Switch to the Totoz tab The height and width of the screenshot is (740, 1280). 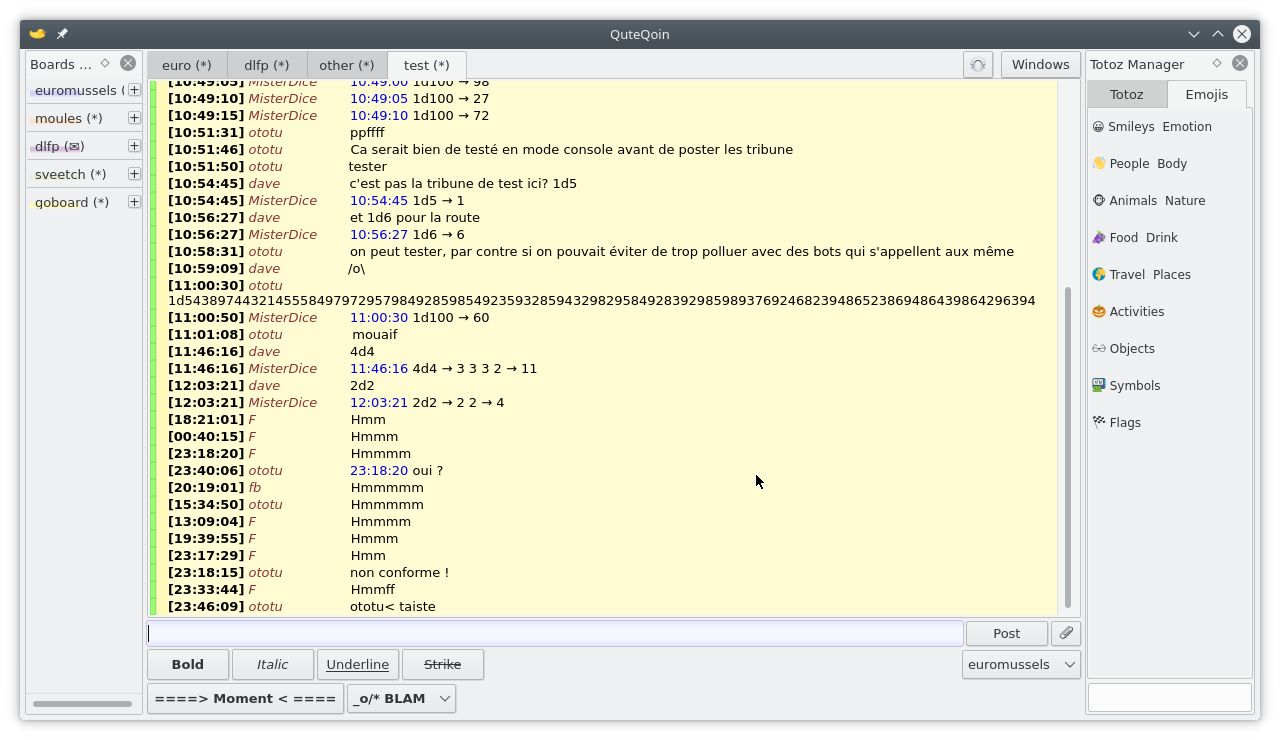1127,95
